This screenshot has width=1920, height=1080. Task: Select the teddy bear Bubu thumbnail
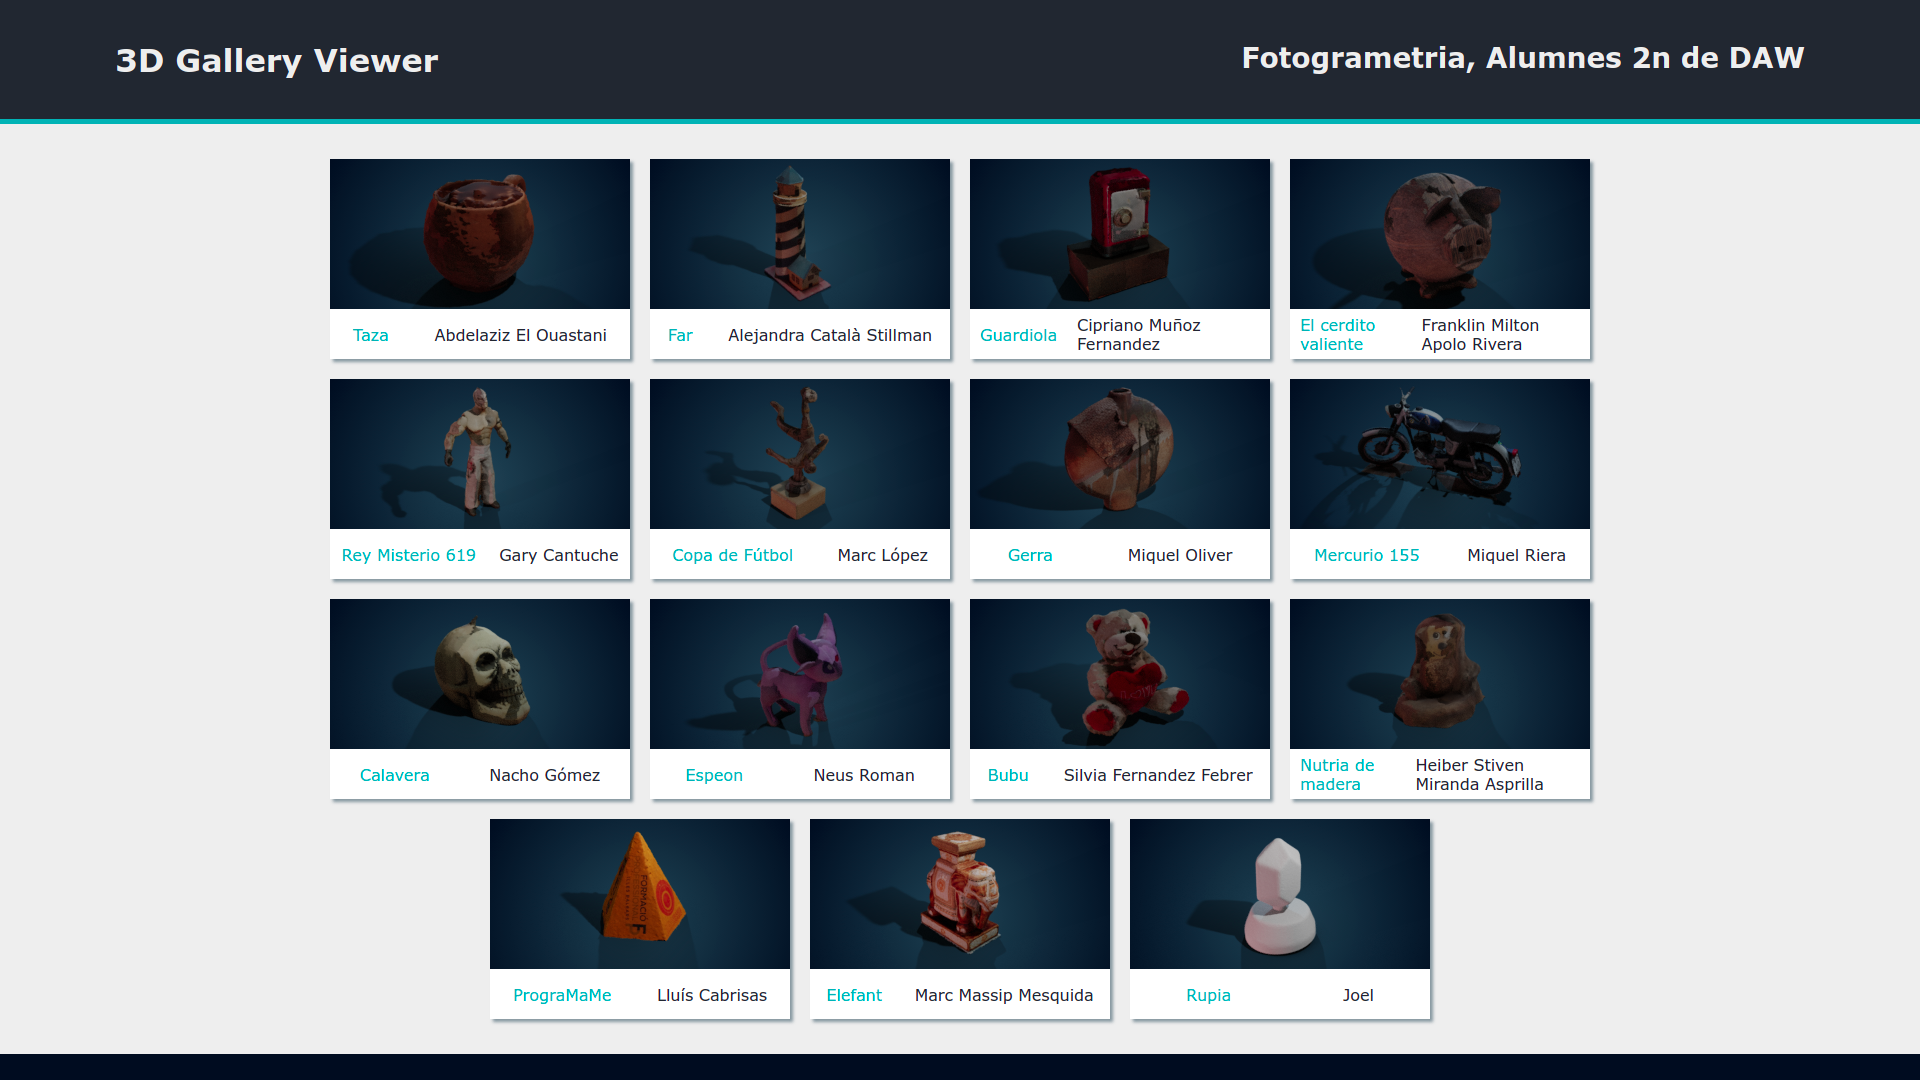click(1119, 673)
